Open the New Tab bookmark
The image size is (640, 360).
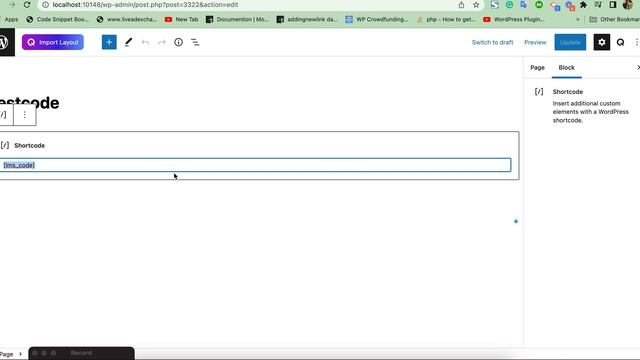(181, 19)
